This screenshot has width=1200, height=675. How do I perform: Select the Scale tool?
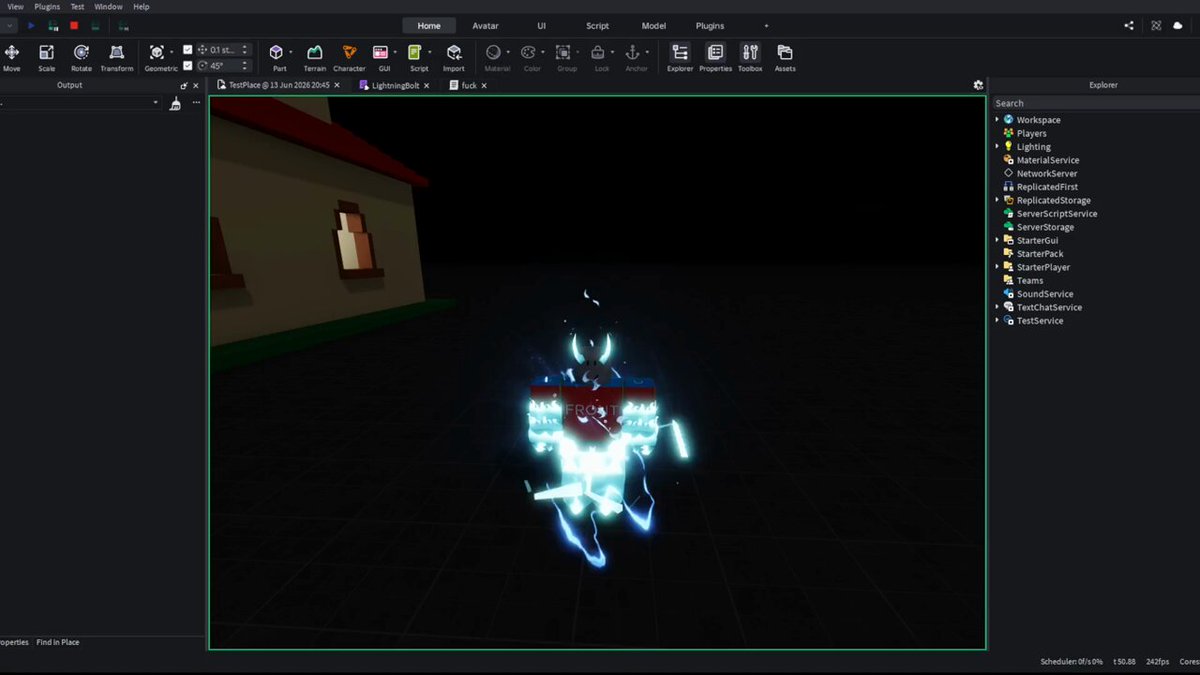coord(47,57)
